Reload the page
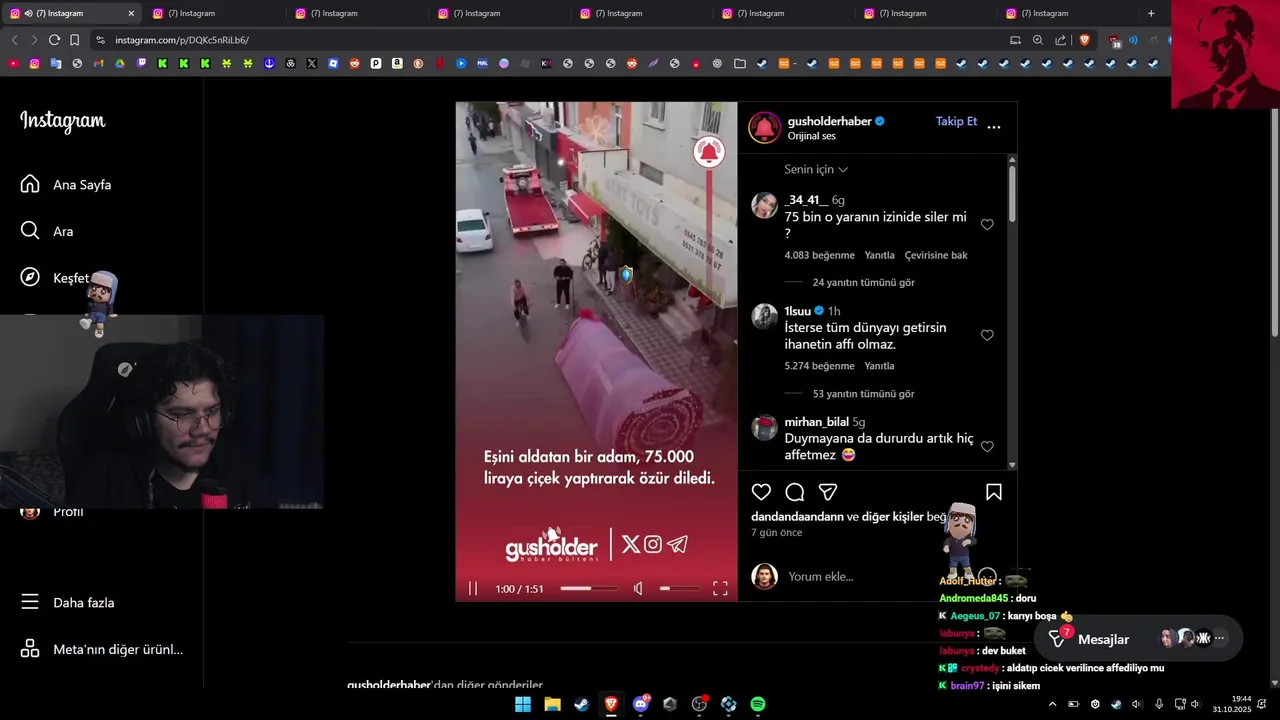The width and height of the screenshot is (1280, 720). coord(54,40)
